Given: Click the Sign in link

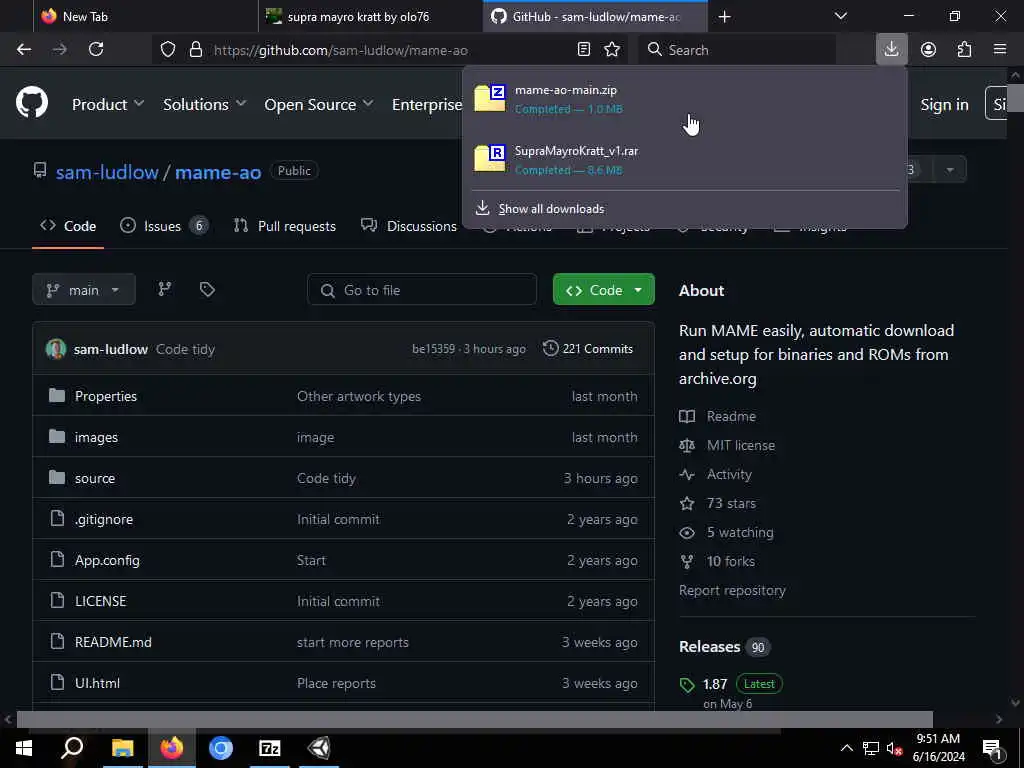Looking at the screenshot, I should point(944,104).
